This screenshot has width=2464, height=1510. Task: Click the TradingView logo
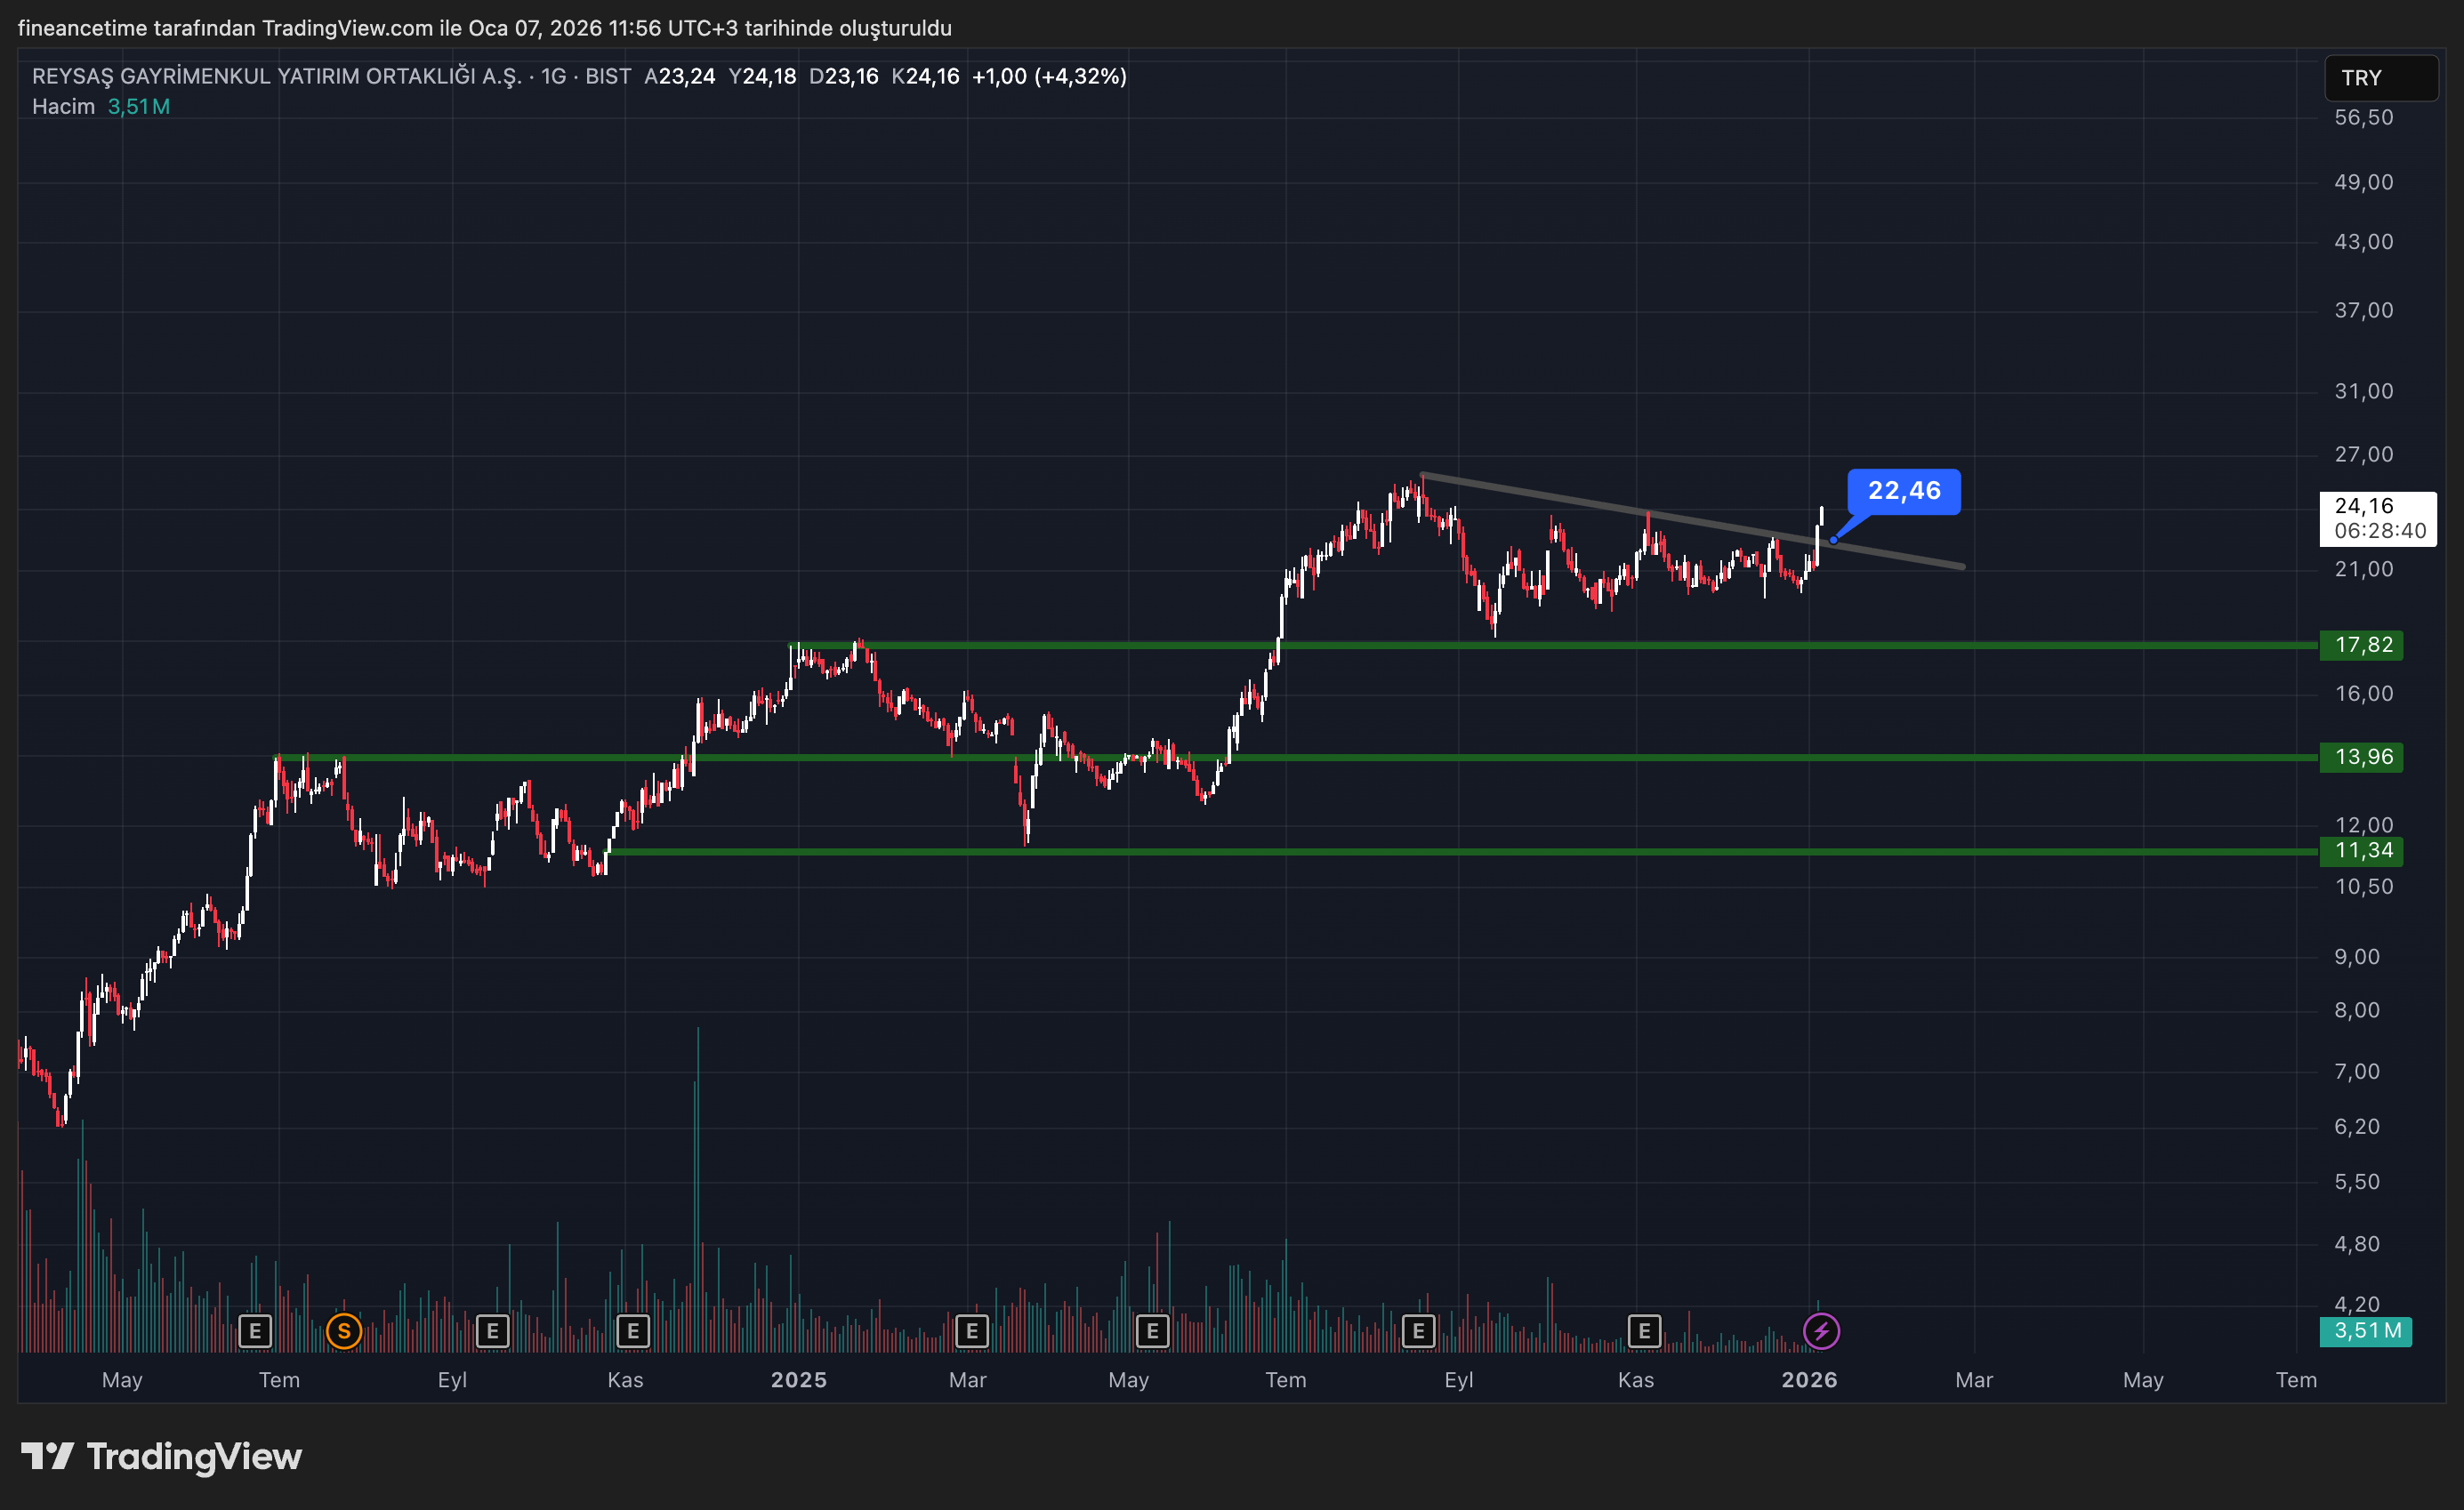click(x=161, y=1456)
